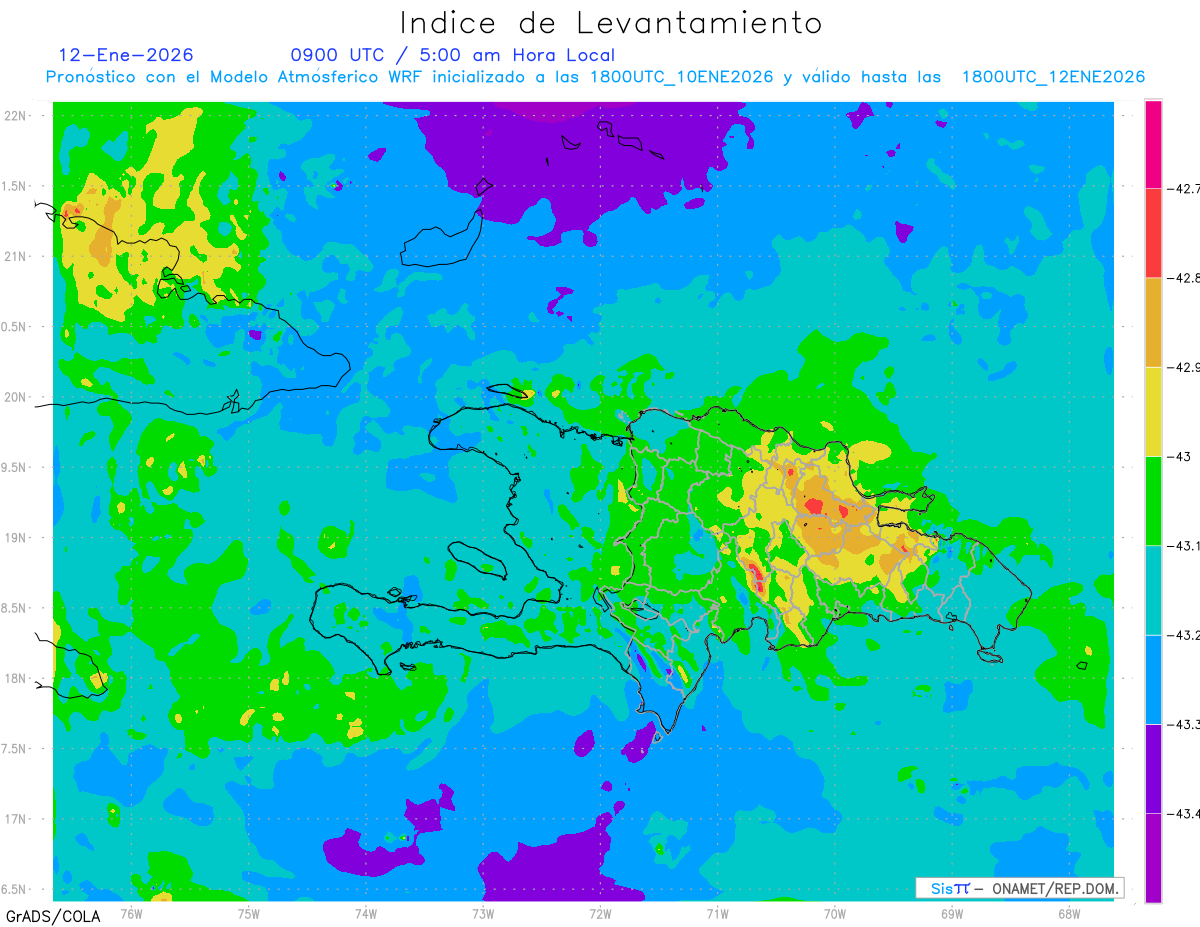This screenshot has height=927, width=1200.
Task: Click the '-42.7' legend value
Action: click(1183, 188)
